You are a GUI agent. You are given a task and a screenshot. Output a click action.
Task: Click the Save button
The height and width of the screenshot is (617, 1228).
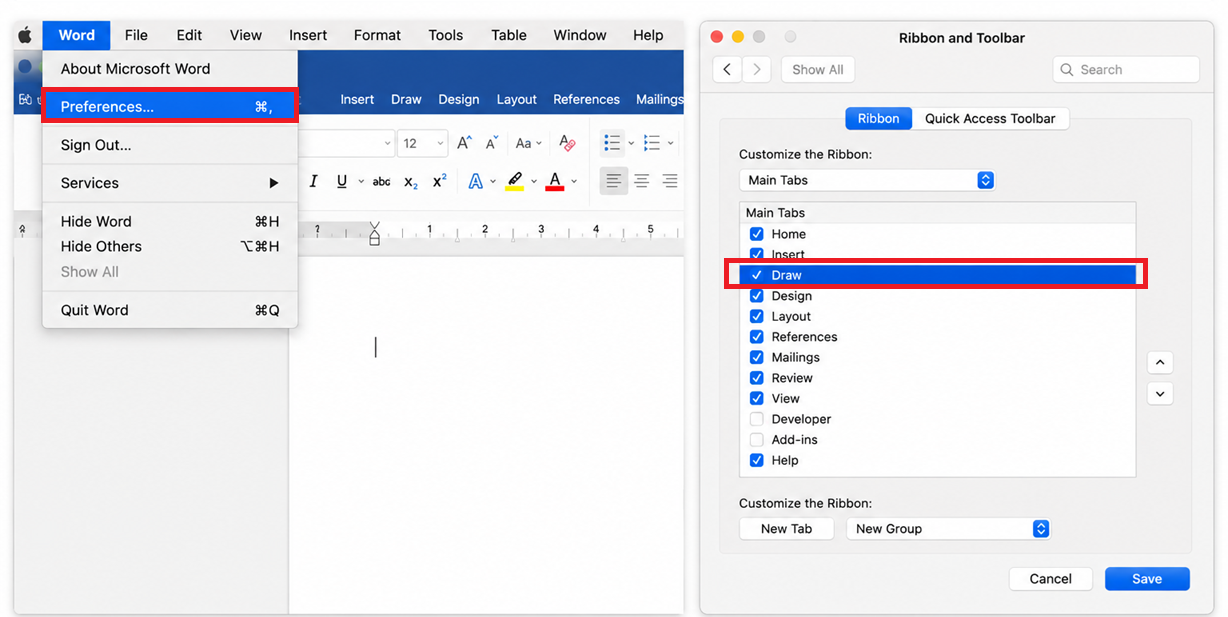1147,578
